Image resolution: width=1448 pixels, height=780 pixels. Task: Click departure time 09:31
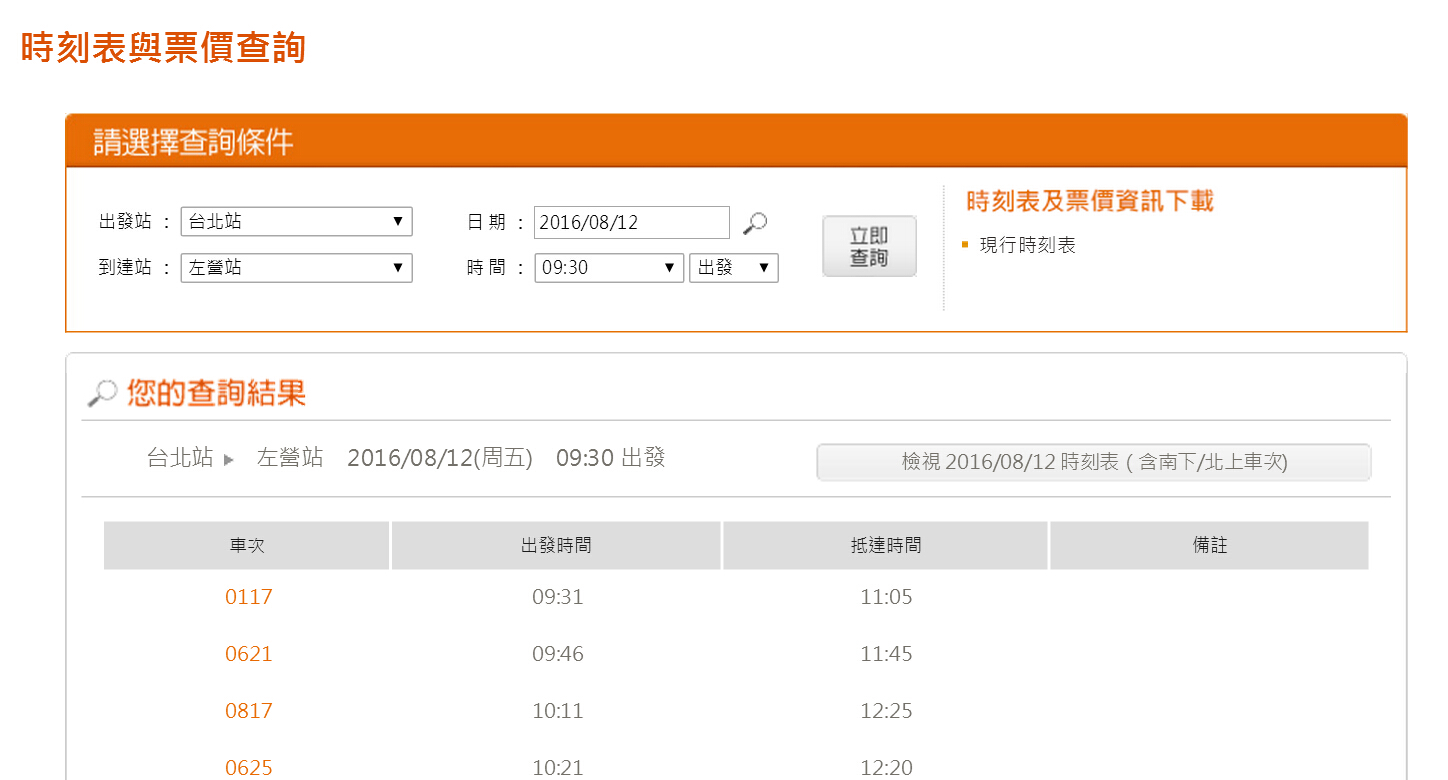click(558, 597)
